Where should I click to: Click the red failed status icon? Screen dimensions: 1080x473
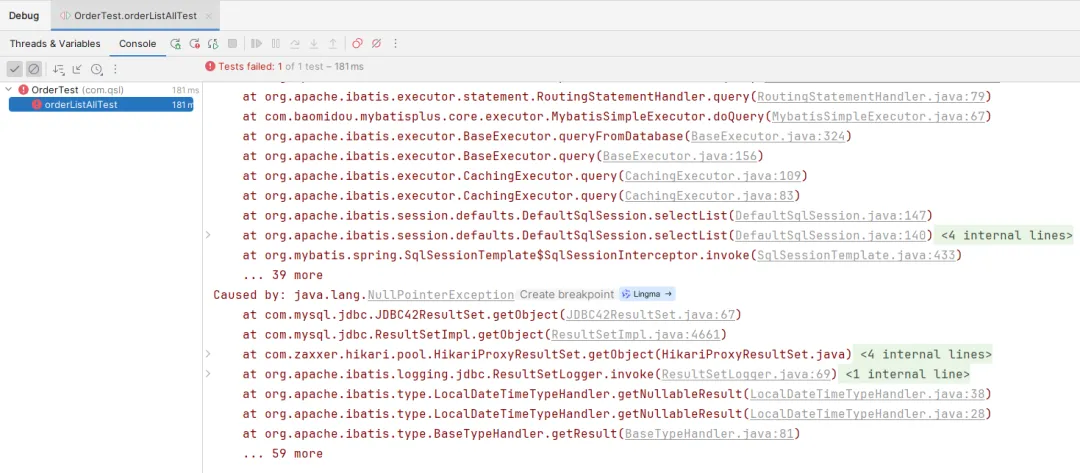click(210, 67)
